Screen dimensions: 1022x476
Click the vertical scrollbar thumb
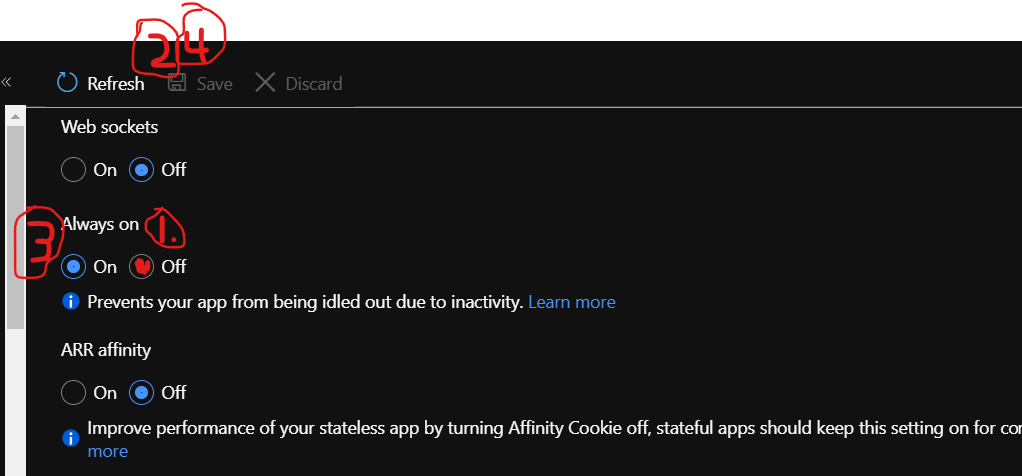click(16, 227)
